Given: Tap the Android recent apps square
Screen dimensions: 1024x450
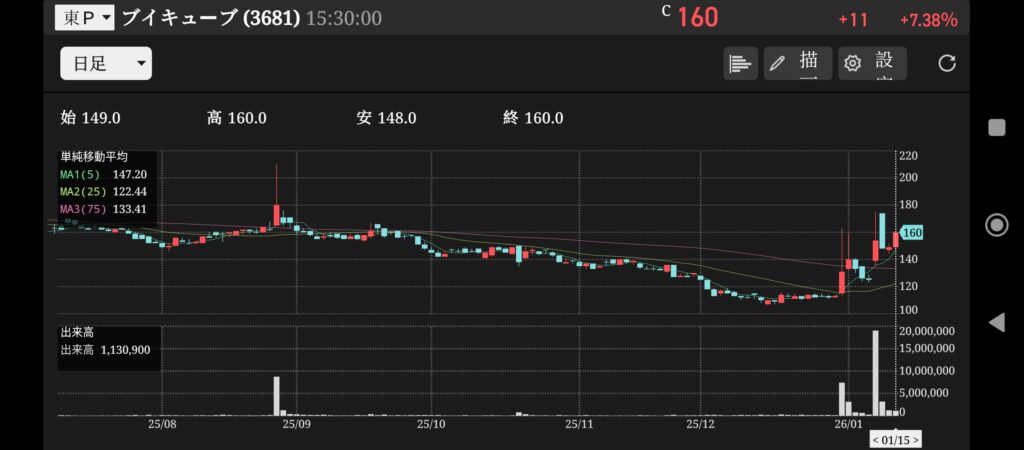Looking at the screenshot, I should 996,127.
